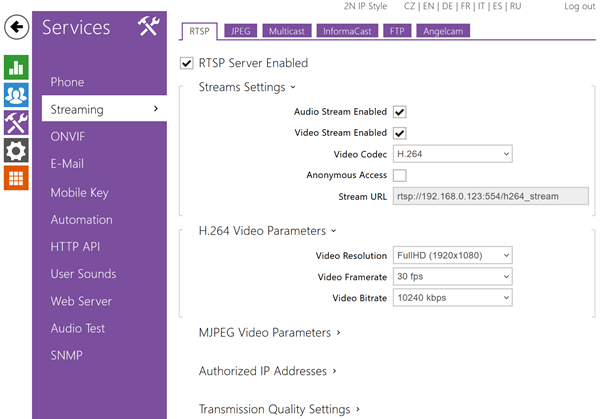Image resolution: width=605 pixels, height=419 pixels.
Task: Change the Video Framerate dropdown
Action: (452, 276)
